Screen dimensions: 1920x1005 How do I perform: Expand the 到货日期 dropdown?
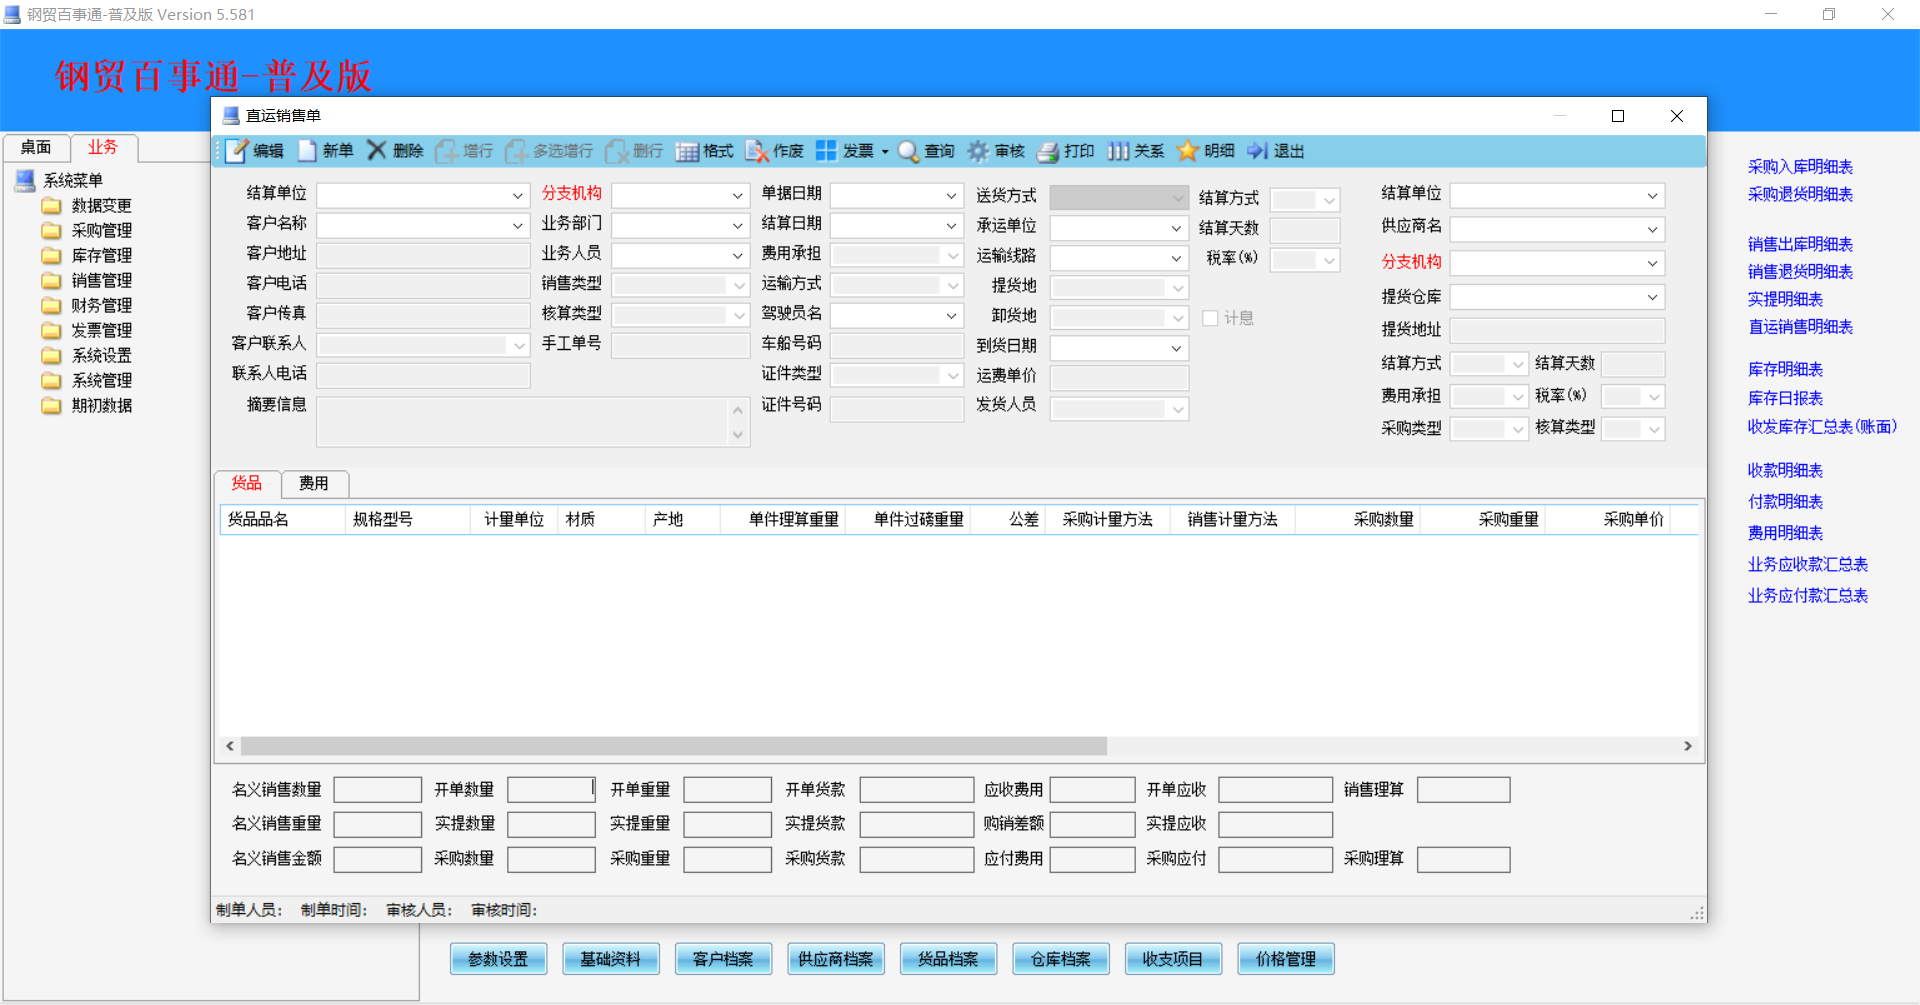[1176, 349]
